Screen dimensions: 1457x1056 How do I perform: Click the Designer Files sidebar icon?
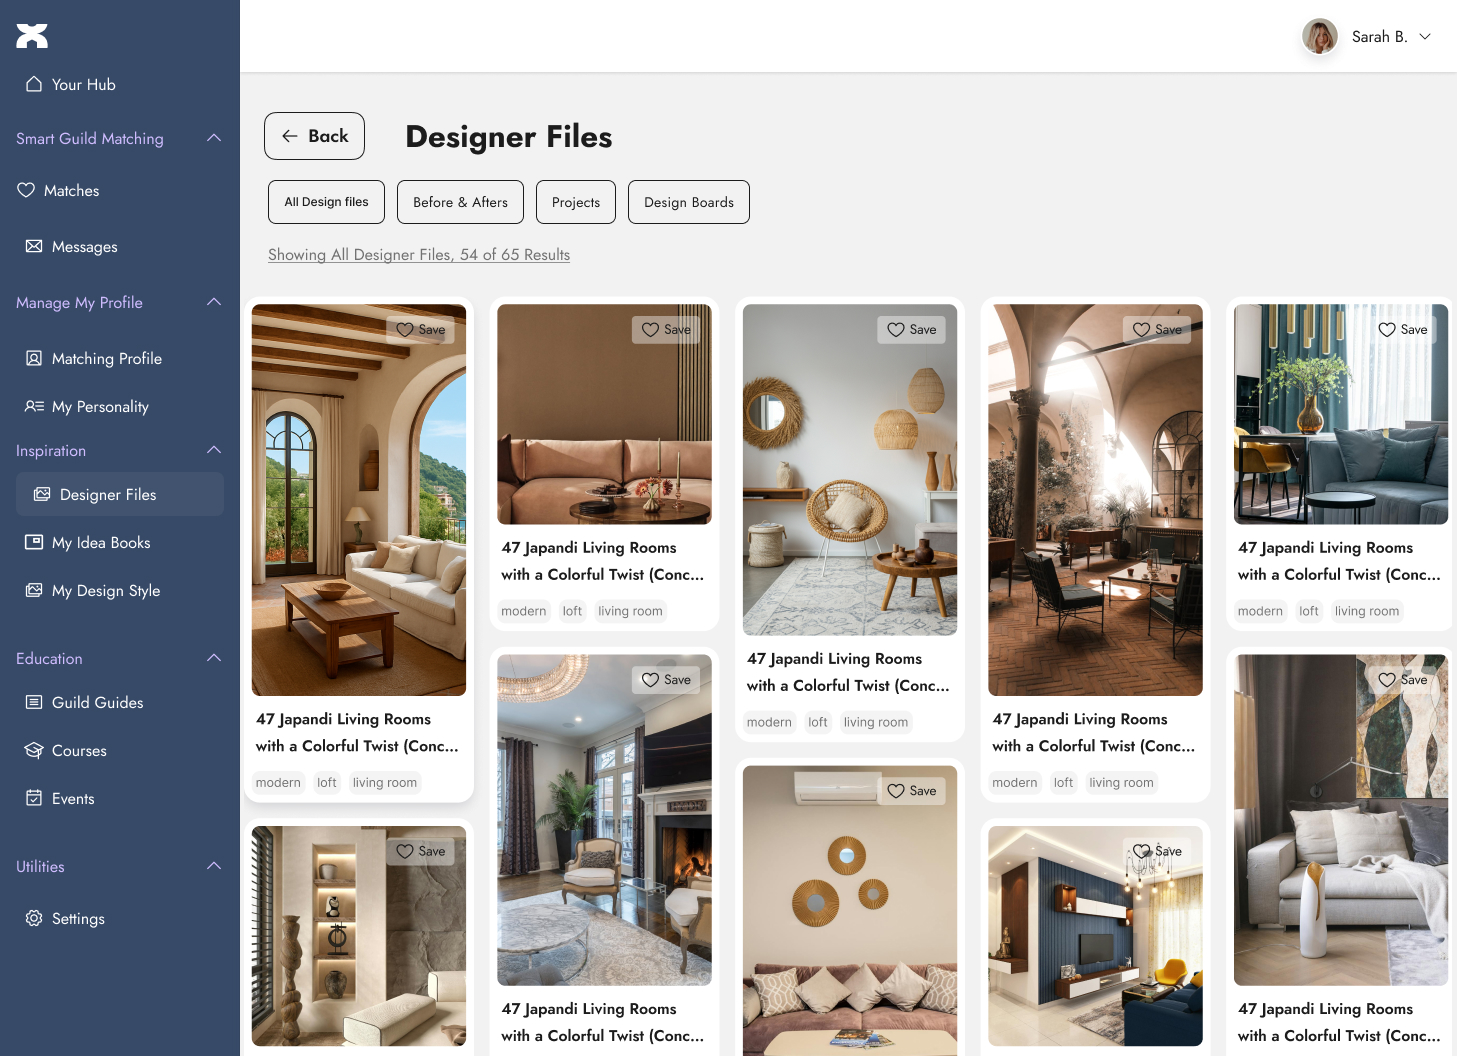[42, 494]
